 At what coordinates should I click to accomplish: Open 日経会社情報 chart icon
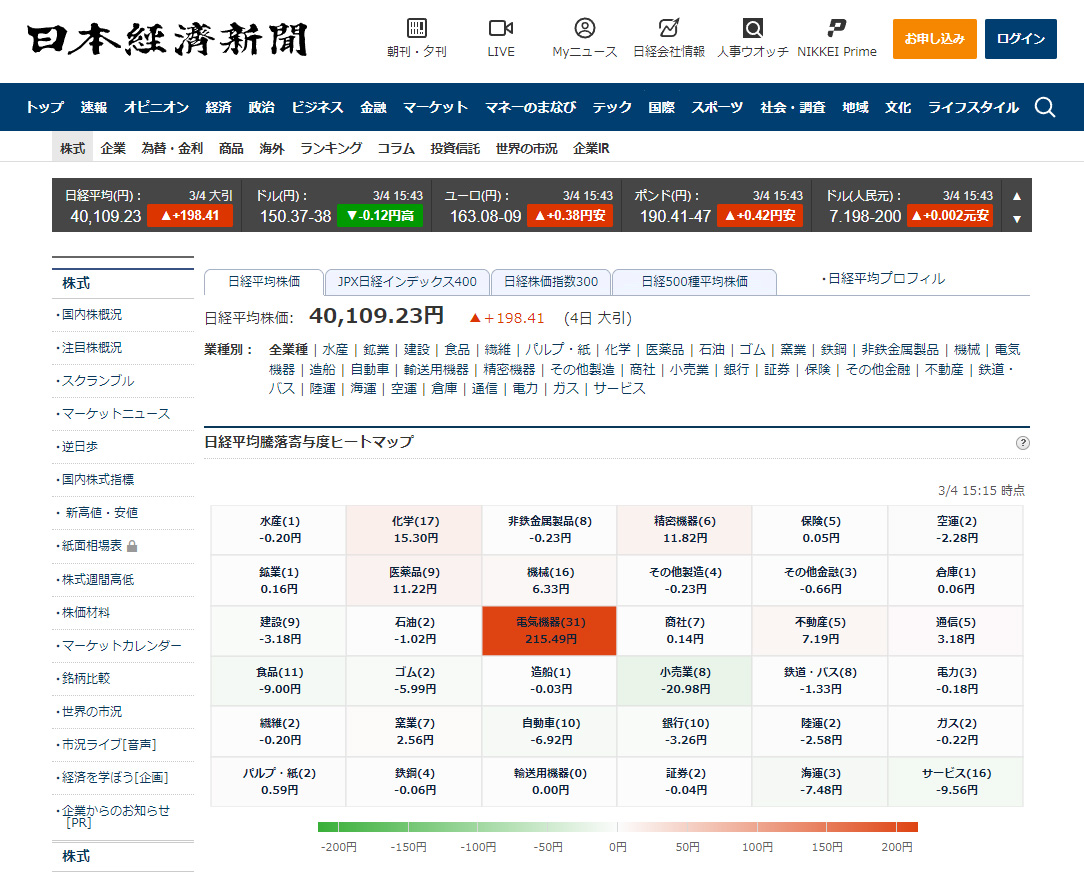(x=669, y=28)
